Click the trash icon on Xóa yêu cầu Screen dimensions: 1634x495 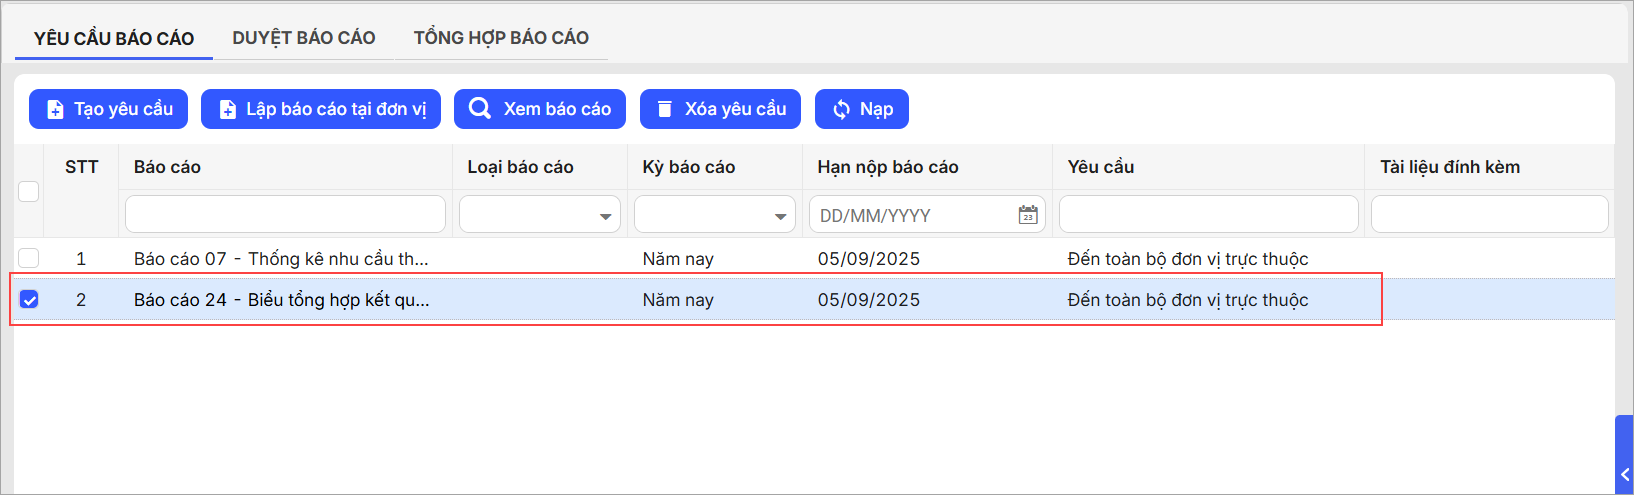click(664, 110)
